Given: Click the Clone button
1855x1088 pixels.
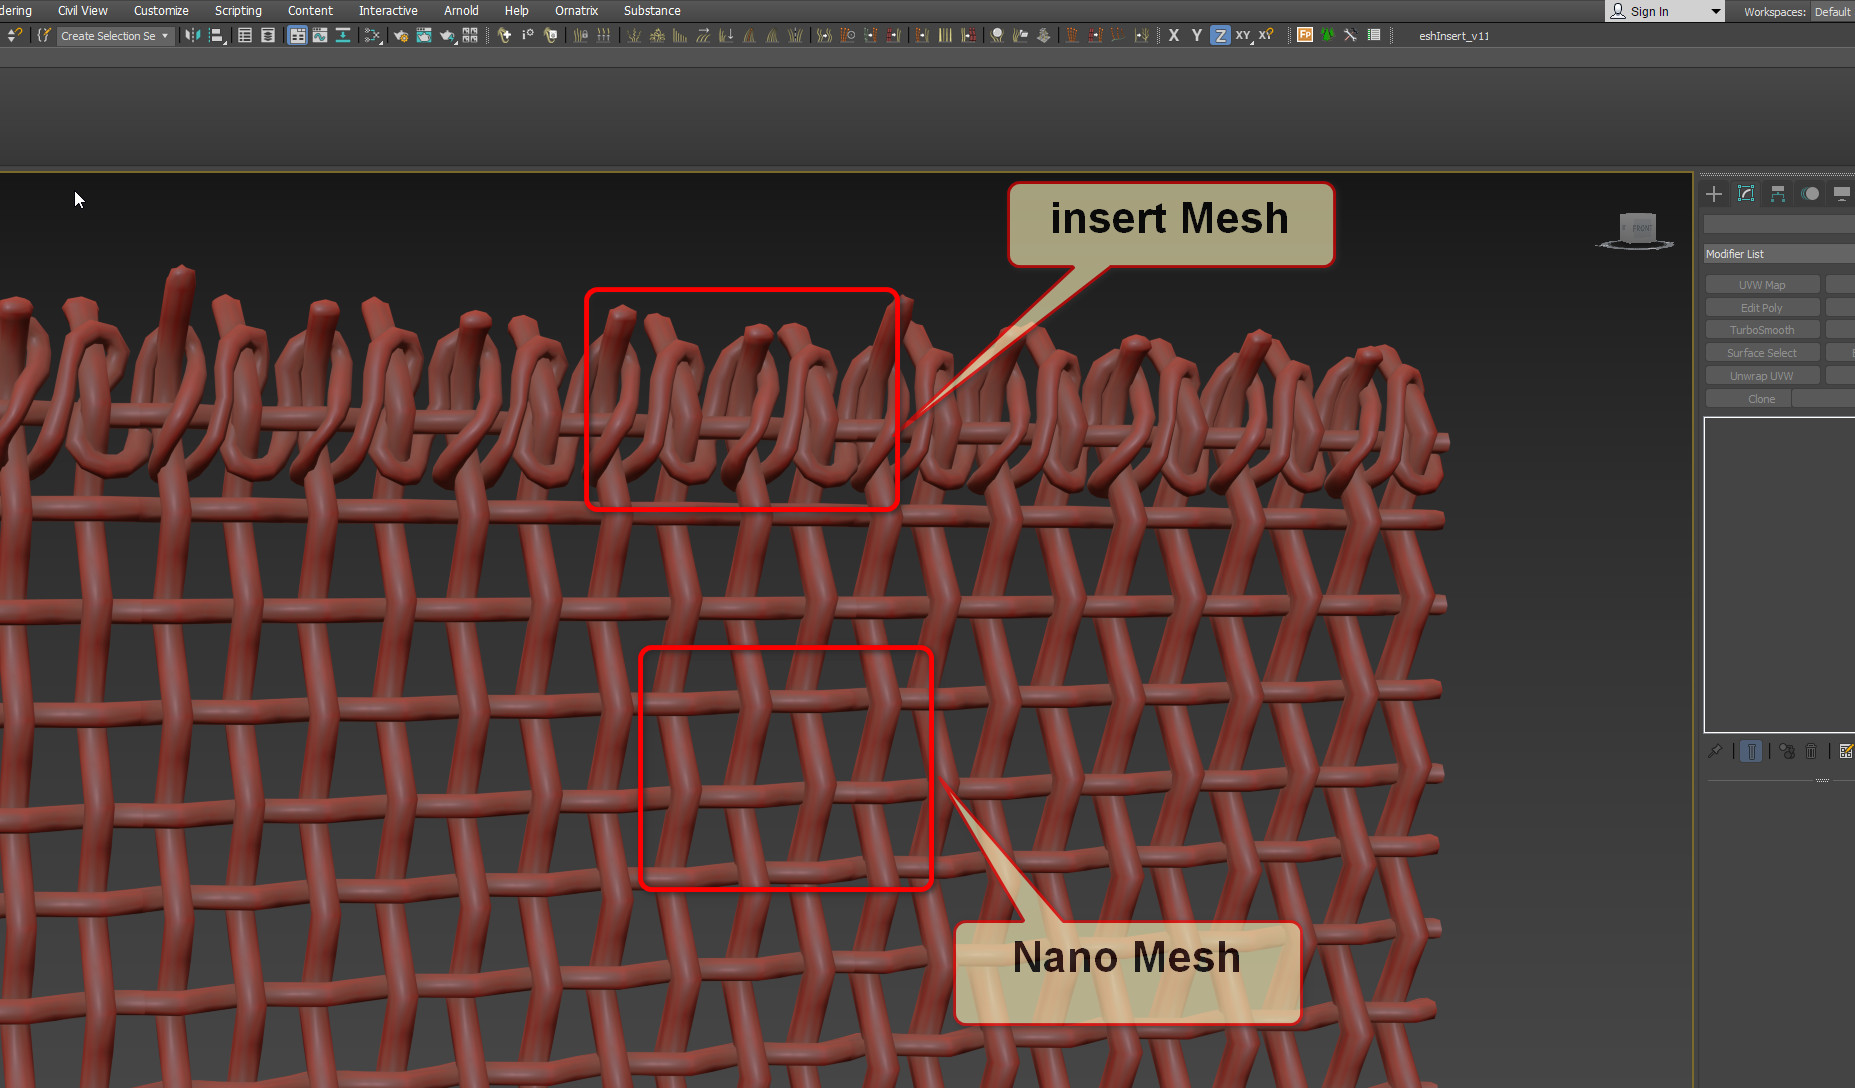Looking at the screenshot, I should point(1748,399).
